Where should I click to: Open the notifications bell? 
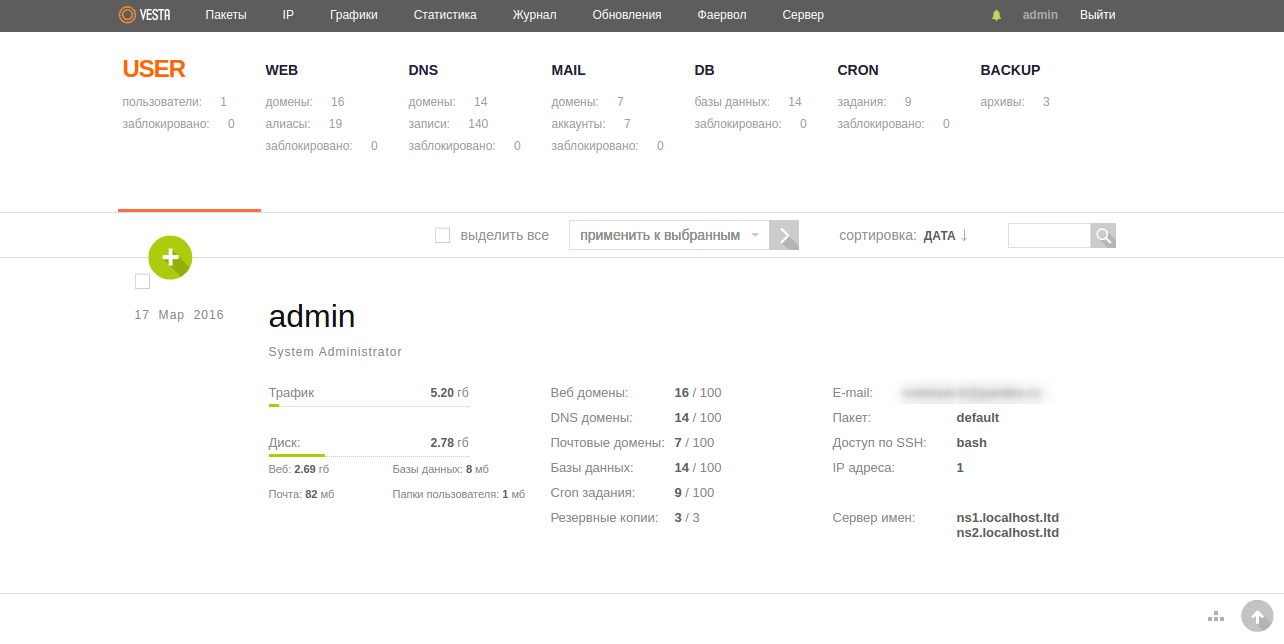[x=996, y=15]
